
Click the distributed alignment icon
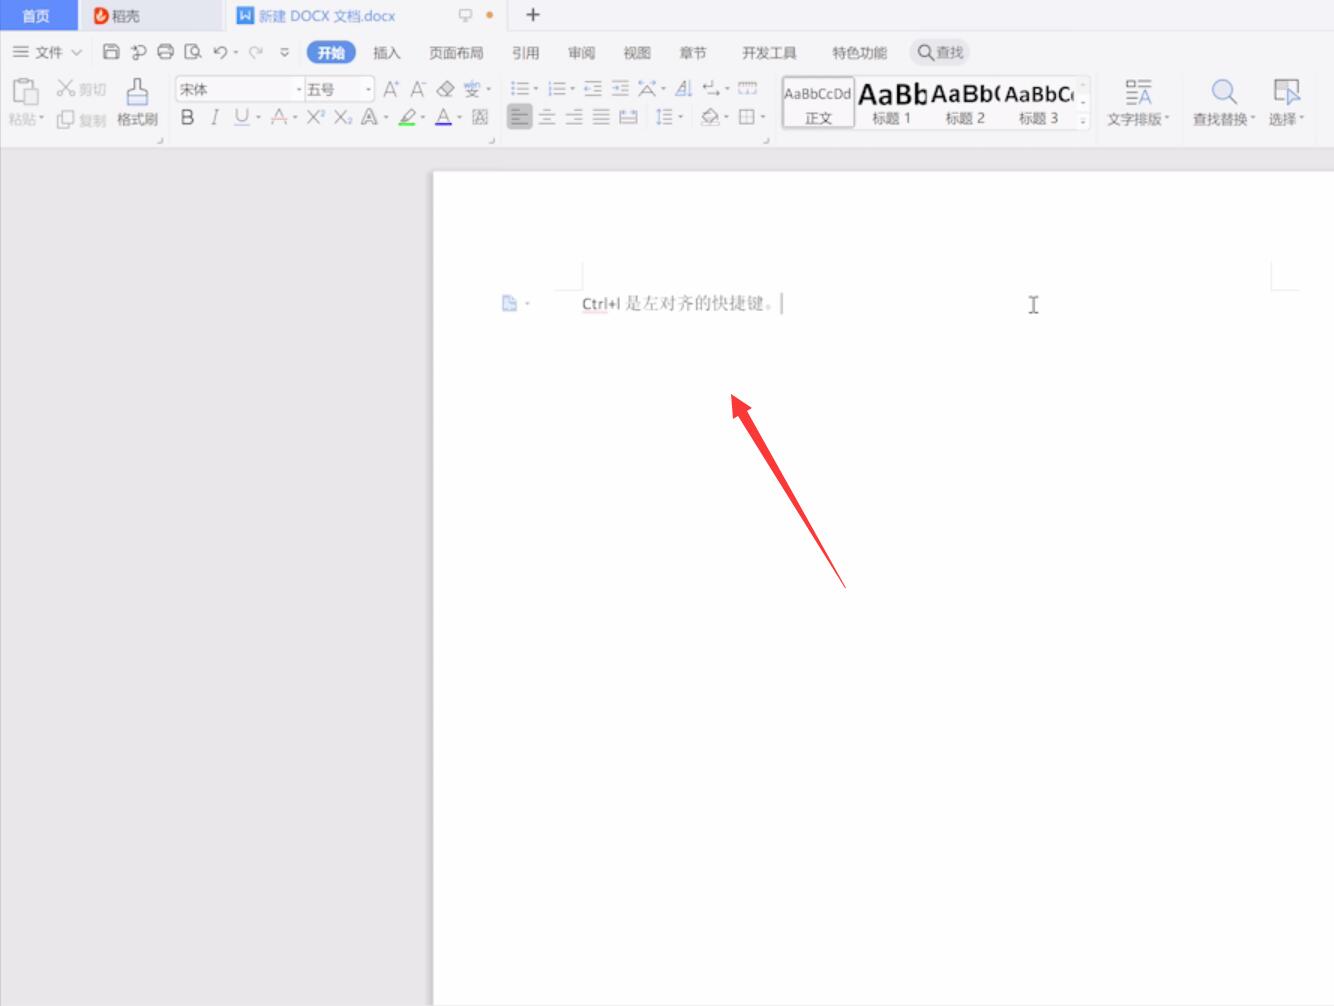pos(628,117)
